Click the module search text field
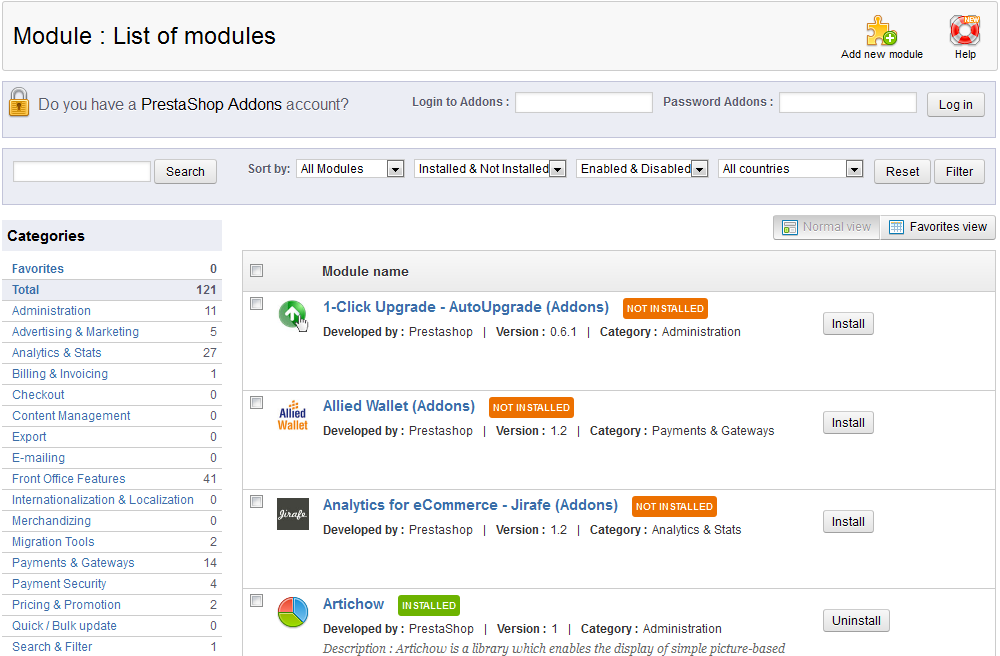 [82, 171]
